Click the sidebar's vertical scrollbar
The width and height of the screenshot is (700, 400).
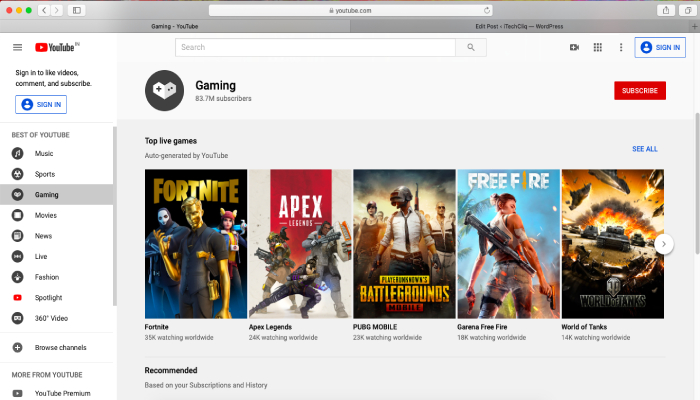coord(115,217)
